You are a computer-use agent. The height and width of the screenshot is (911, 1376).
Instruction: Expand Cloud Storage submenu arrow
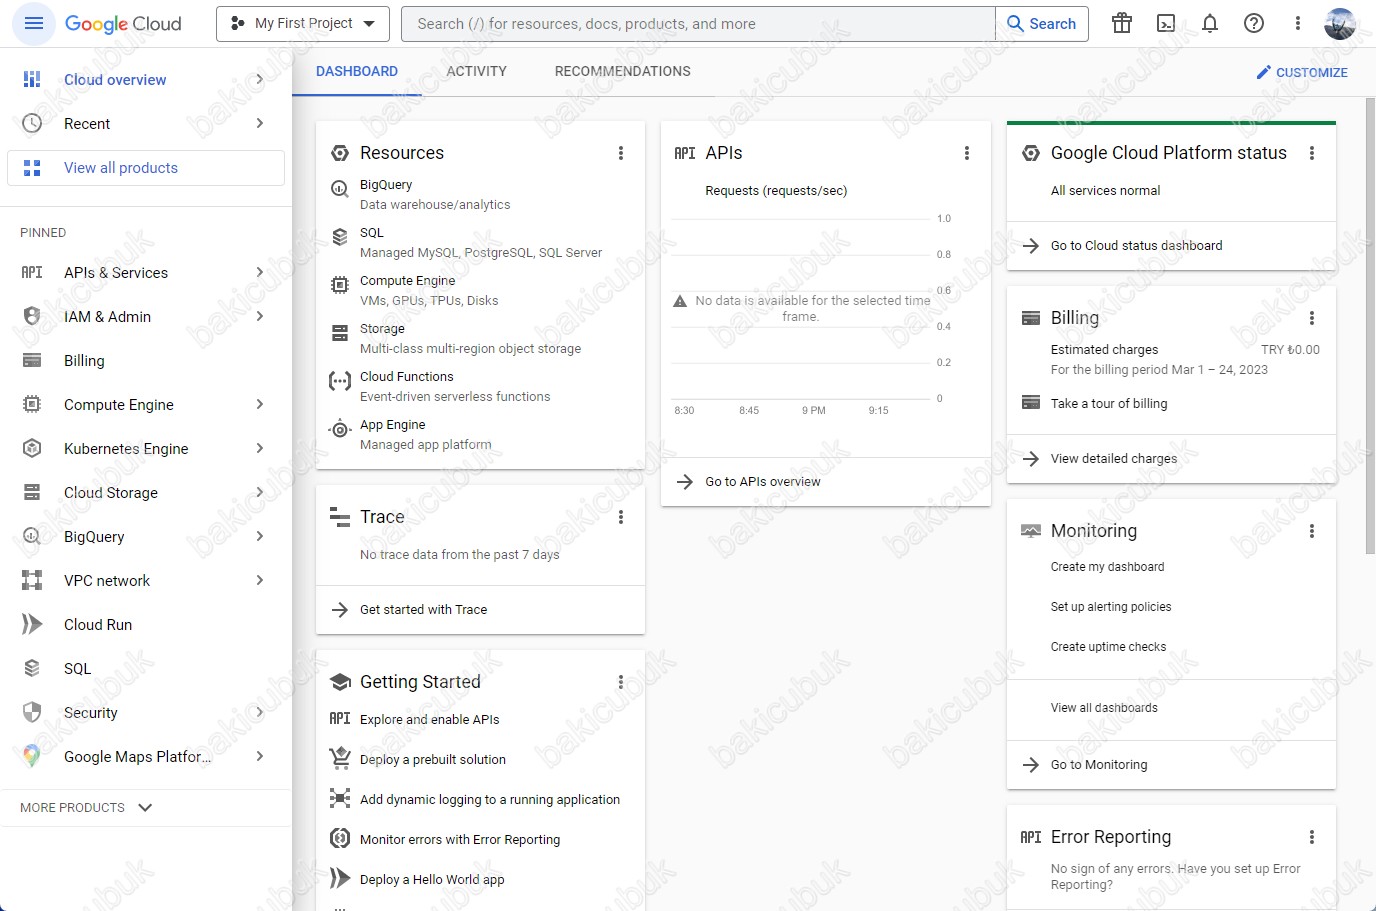pos(260,492)
